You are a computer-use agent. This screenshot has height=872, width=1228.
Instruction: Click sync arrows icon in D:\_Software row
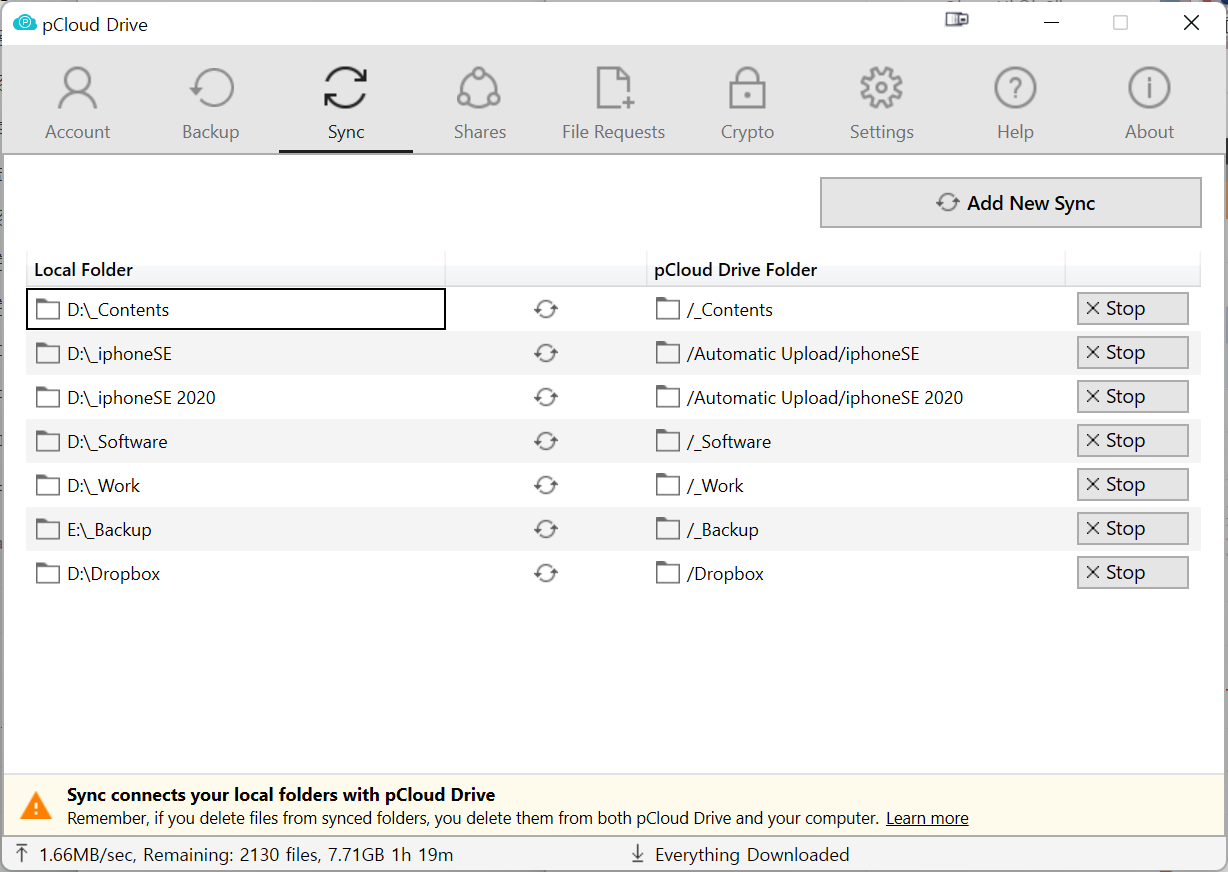(545, 442)
